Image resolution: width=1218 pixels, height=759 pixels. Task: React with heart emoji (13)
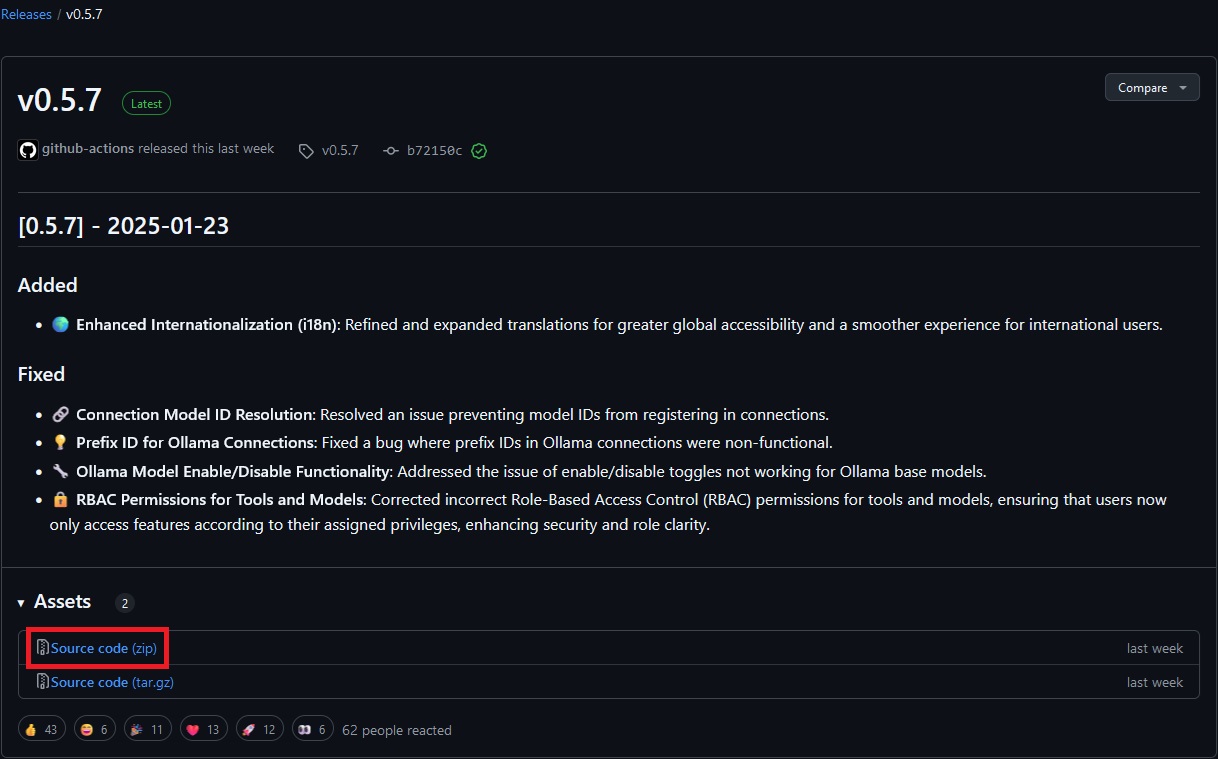point(203,730)
